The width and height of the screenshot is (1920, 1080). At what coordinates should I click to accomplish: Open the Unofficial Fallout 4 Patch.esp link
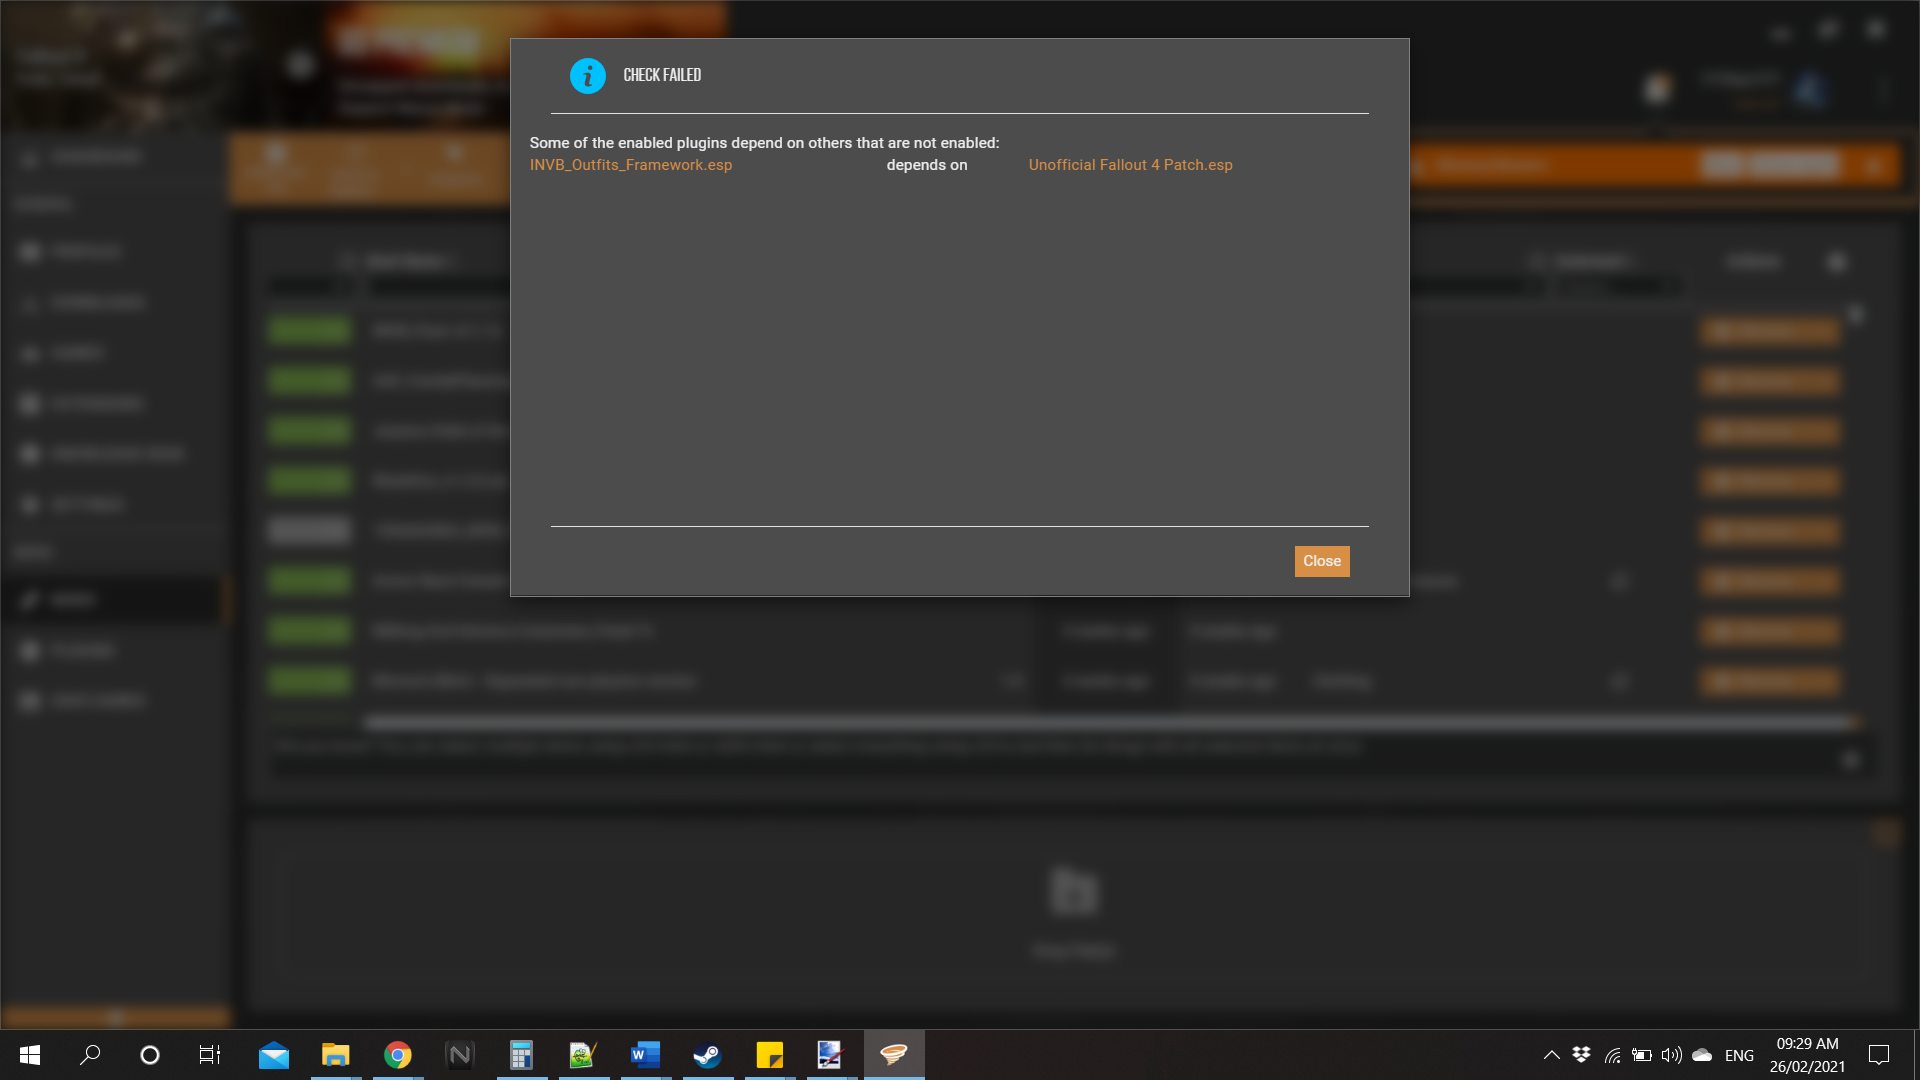(x=1130, y=165)
